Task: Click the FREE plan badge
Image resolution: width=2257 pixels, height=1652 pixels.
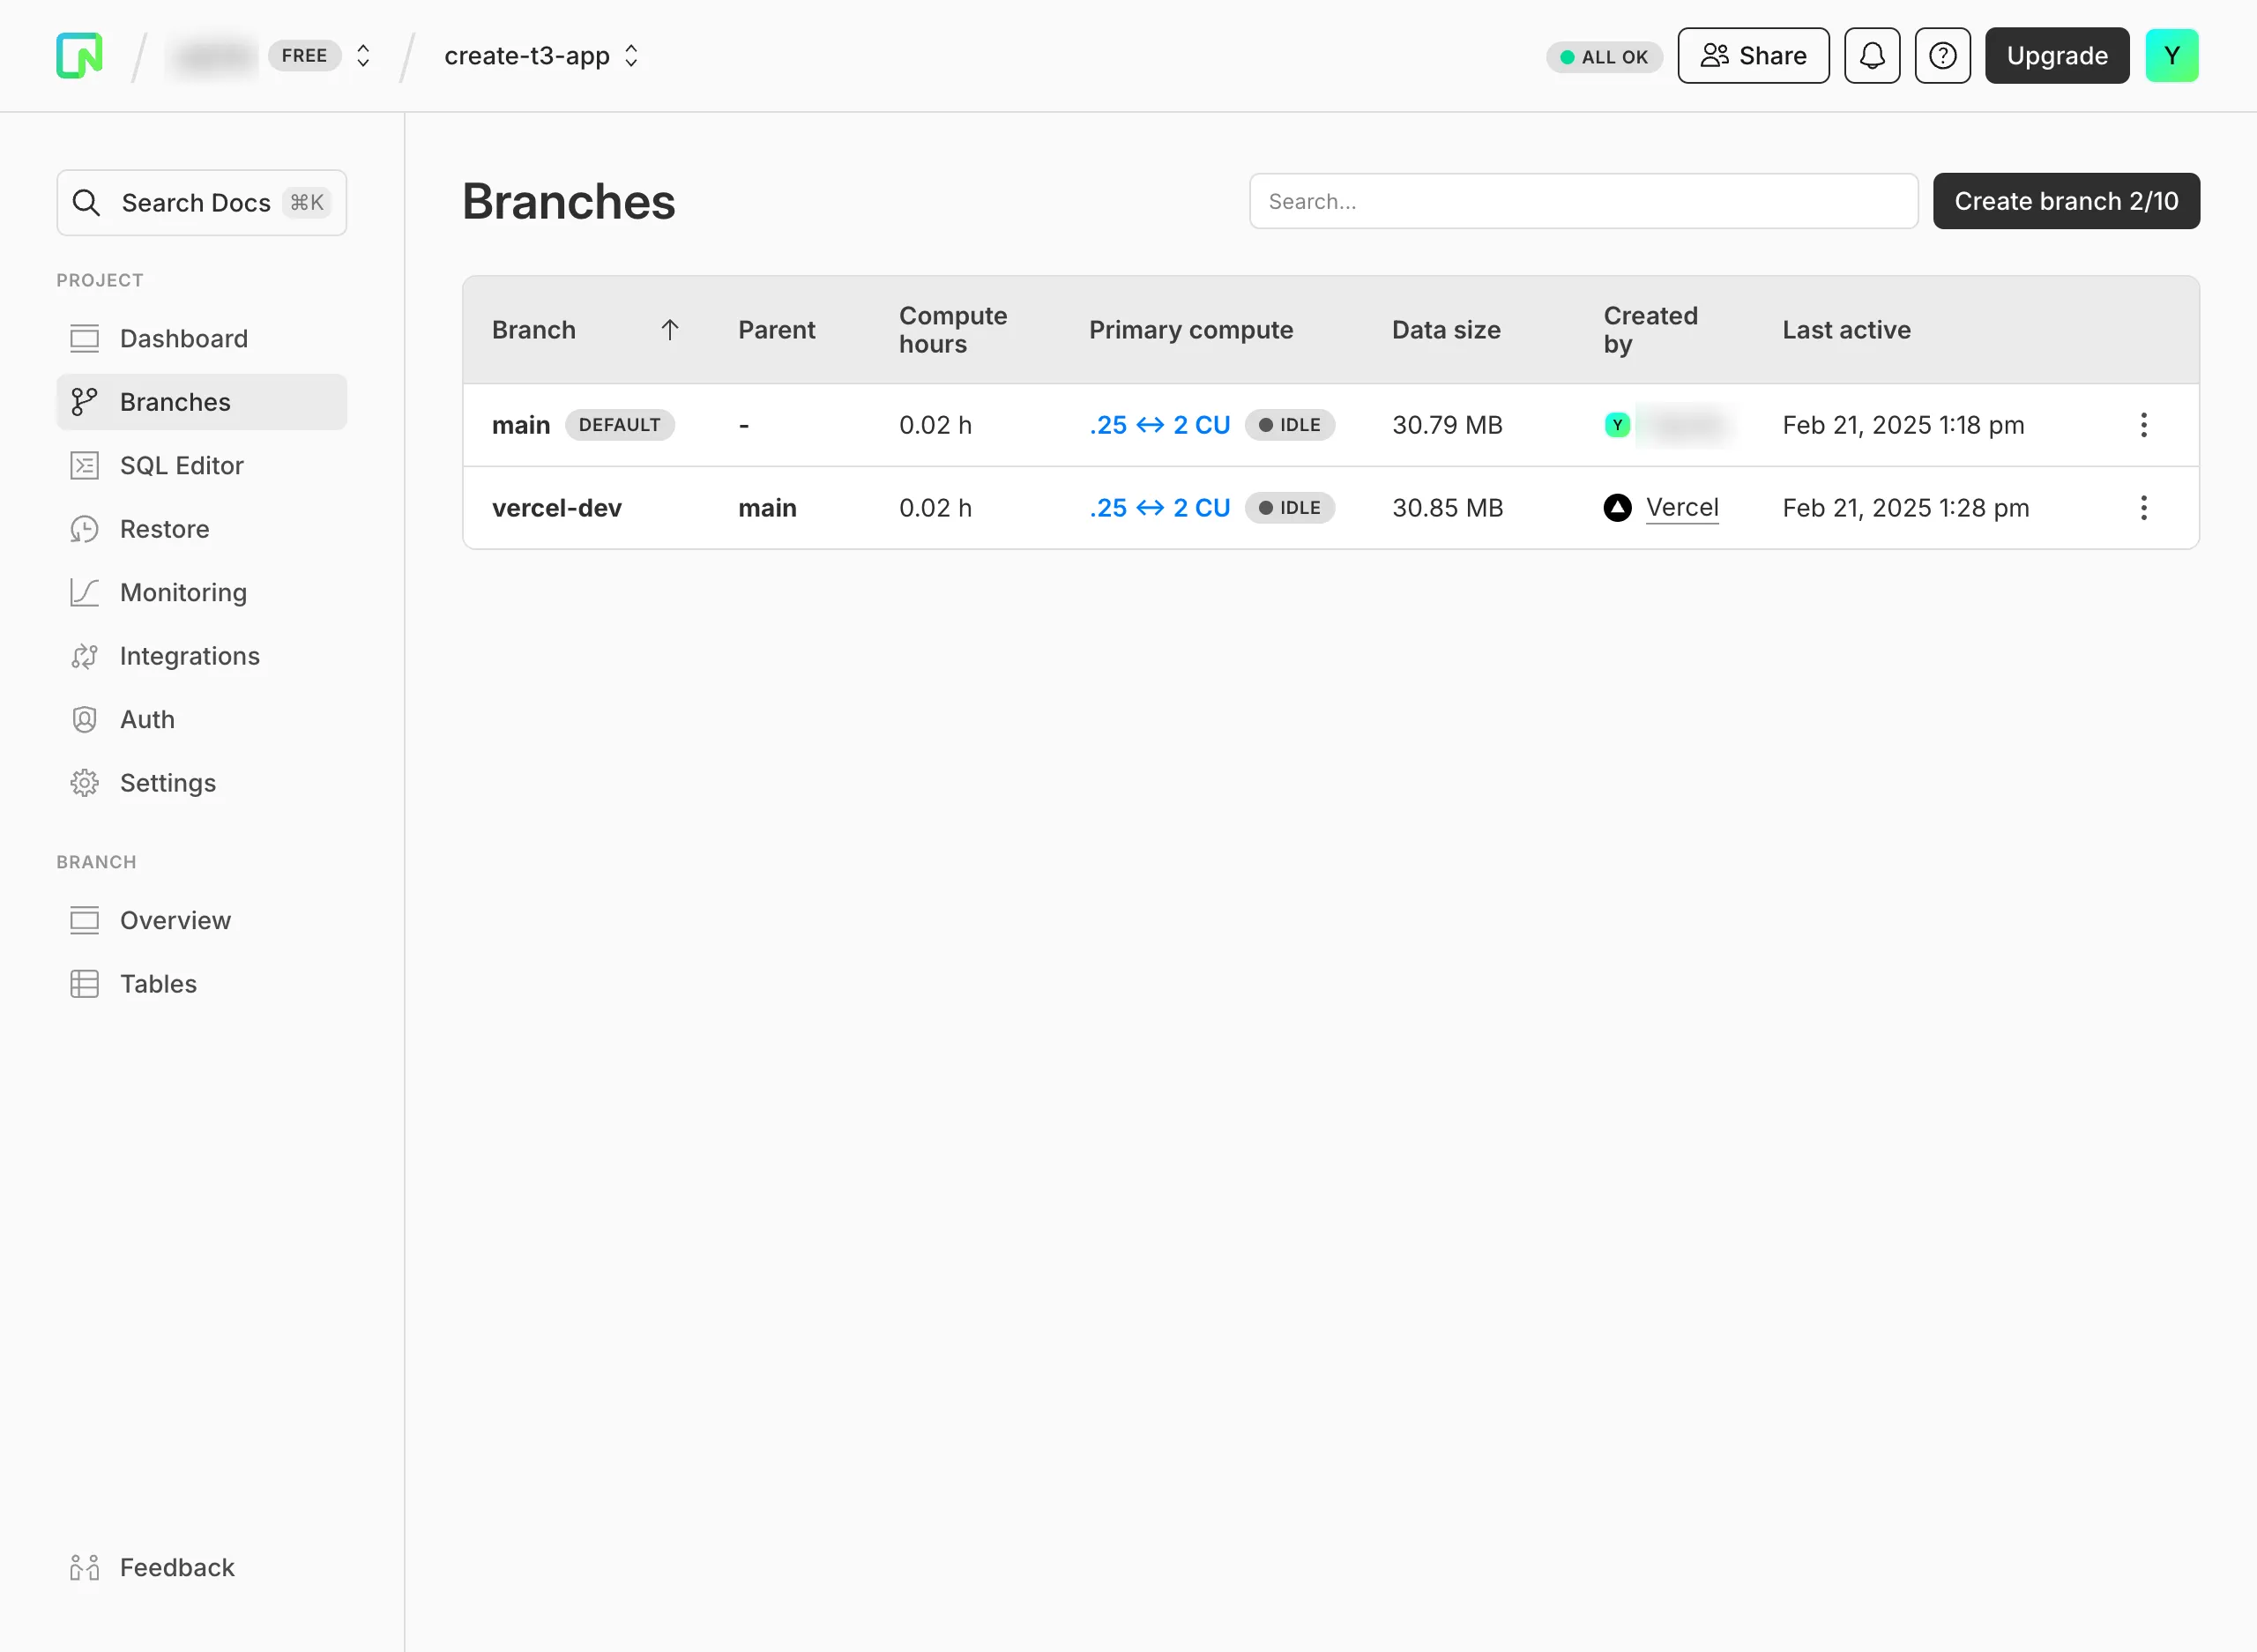Action: click(x=304, y=55)
